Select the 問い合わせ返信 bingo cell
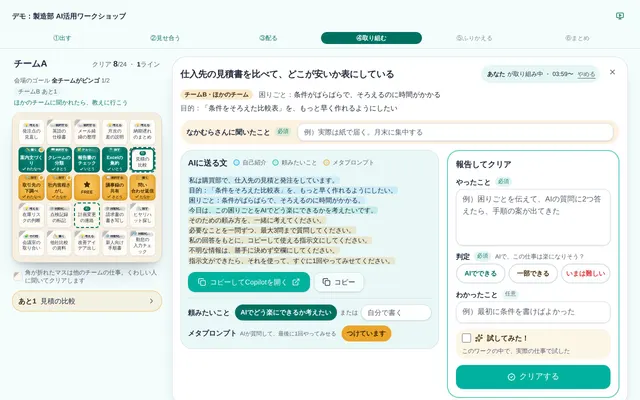Screen dimensions: 640x400 [x=142, y=187]
